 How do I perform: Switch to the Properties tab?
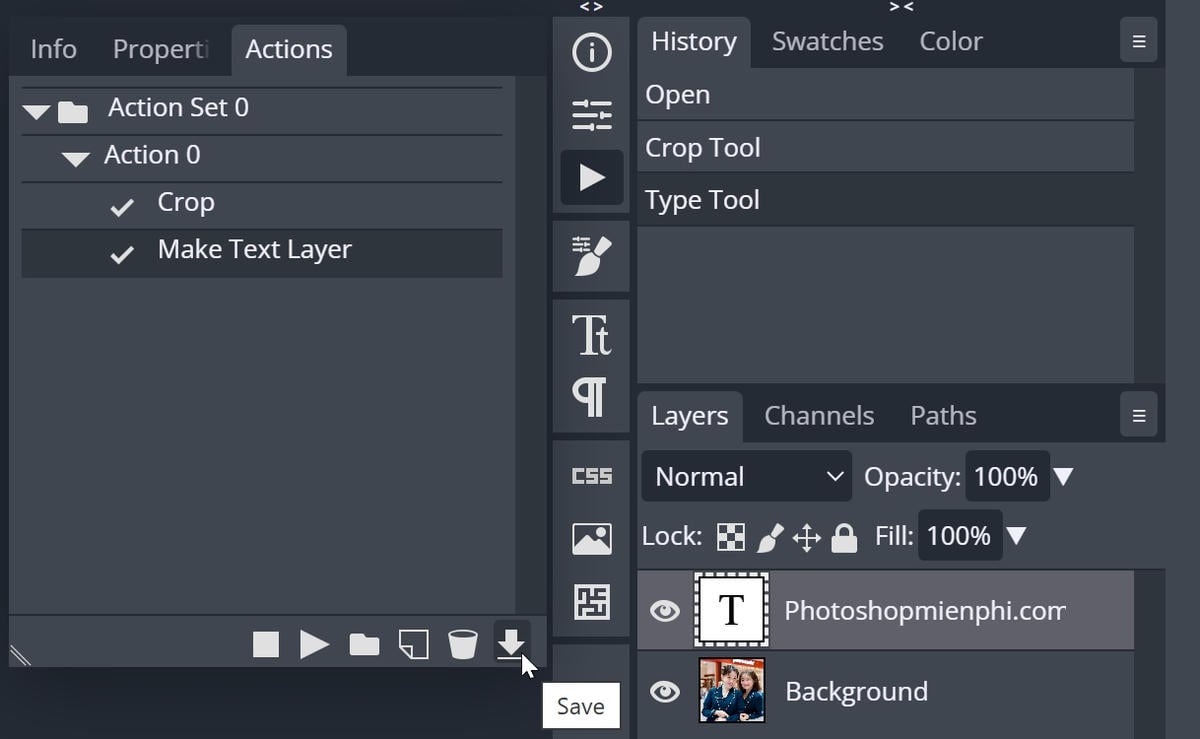161,49
